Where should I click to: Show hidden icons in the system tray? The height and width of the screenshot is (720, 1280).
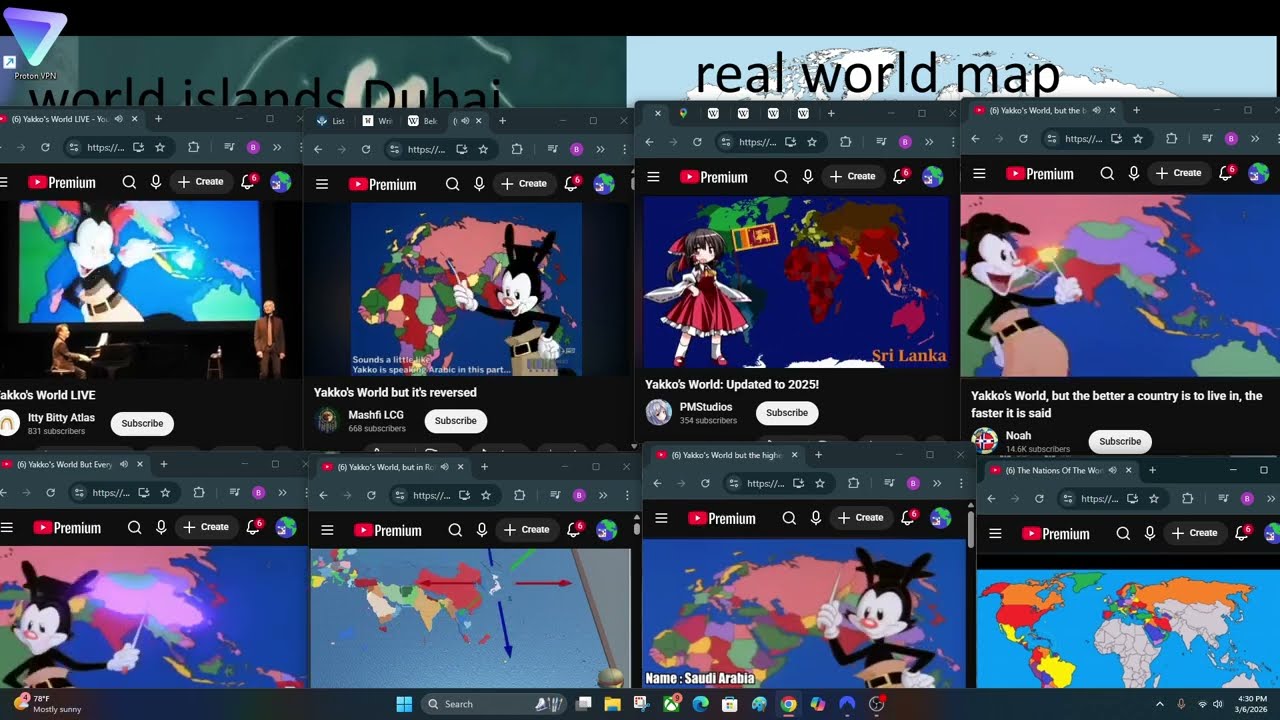(x=1159, y=704)
